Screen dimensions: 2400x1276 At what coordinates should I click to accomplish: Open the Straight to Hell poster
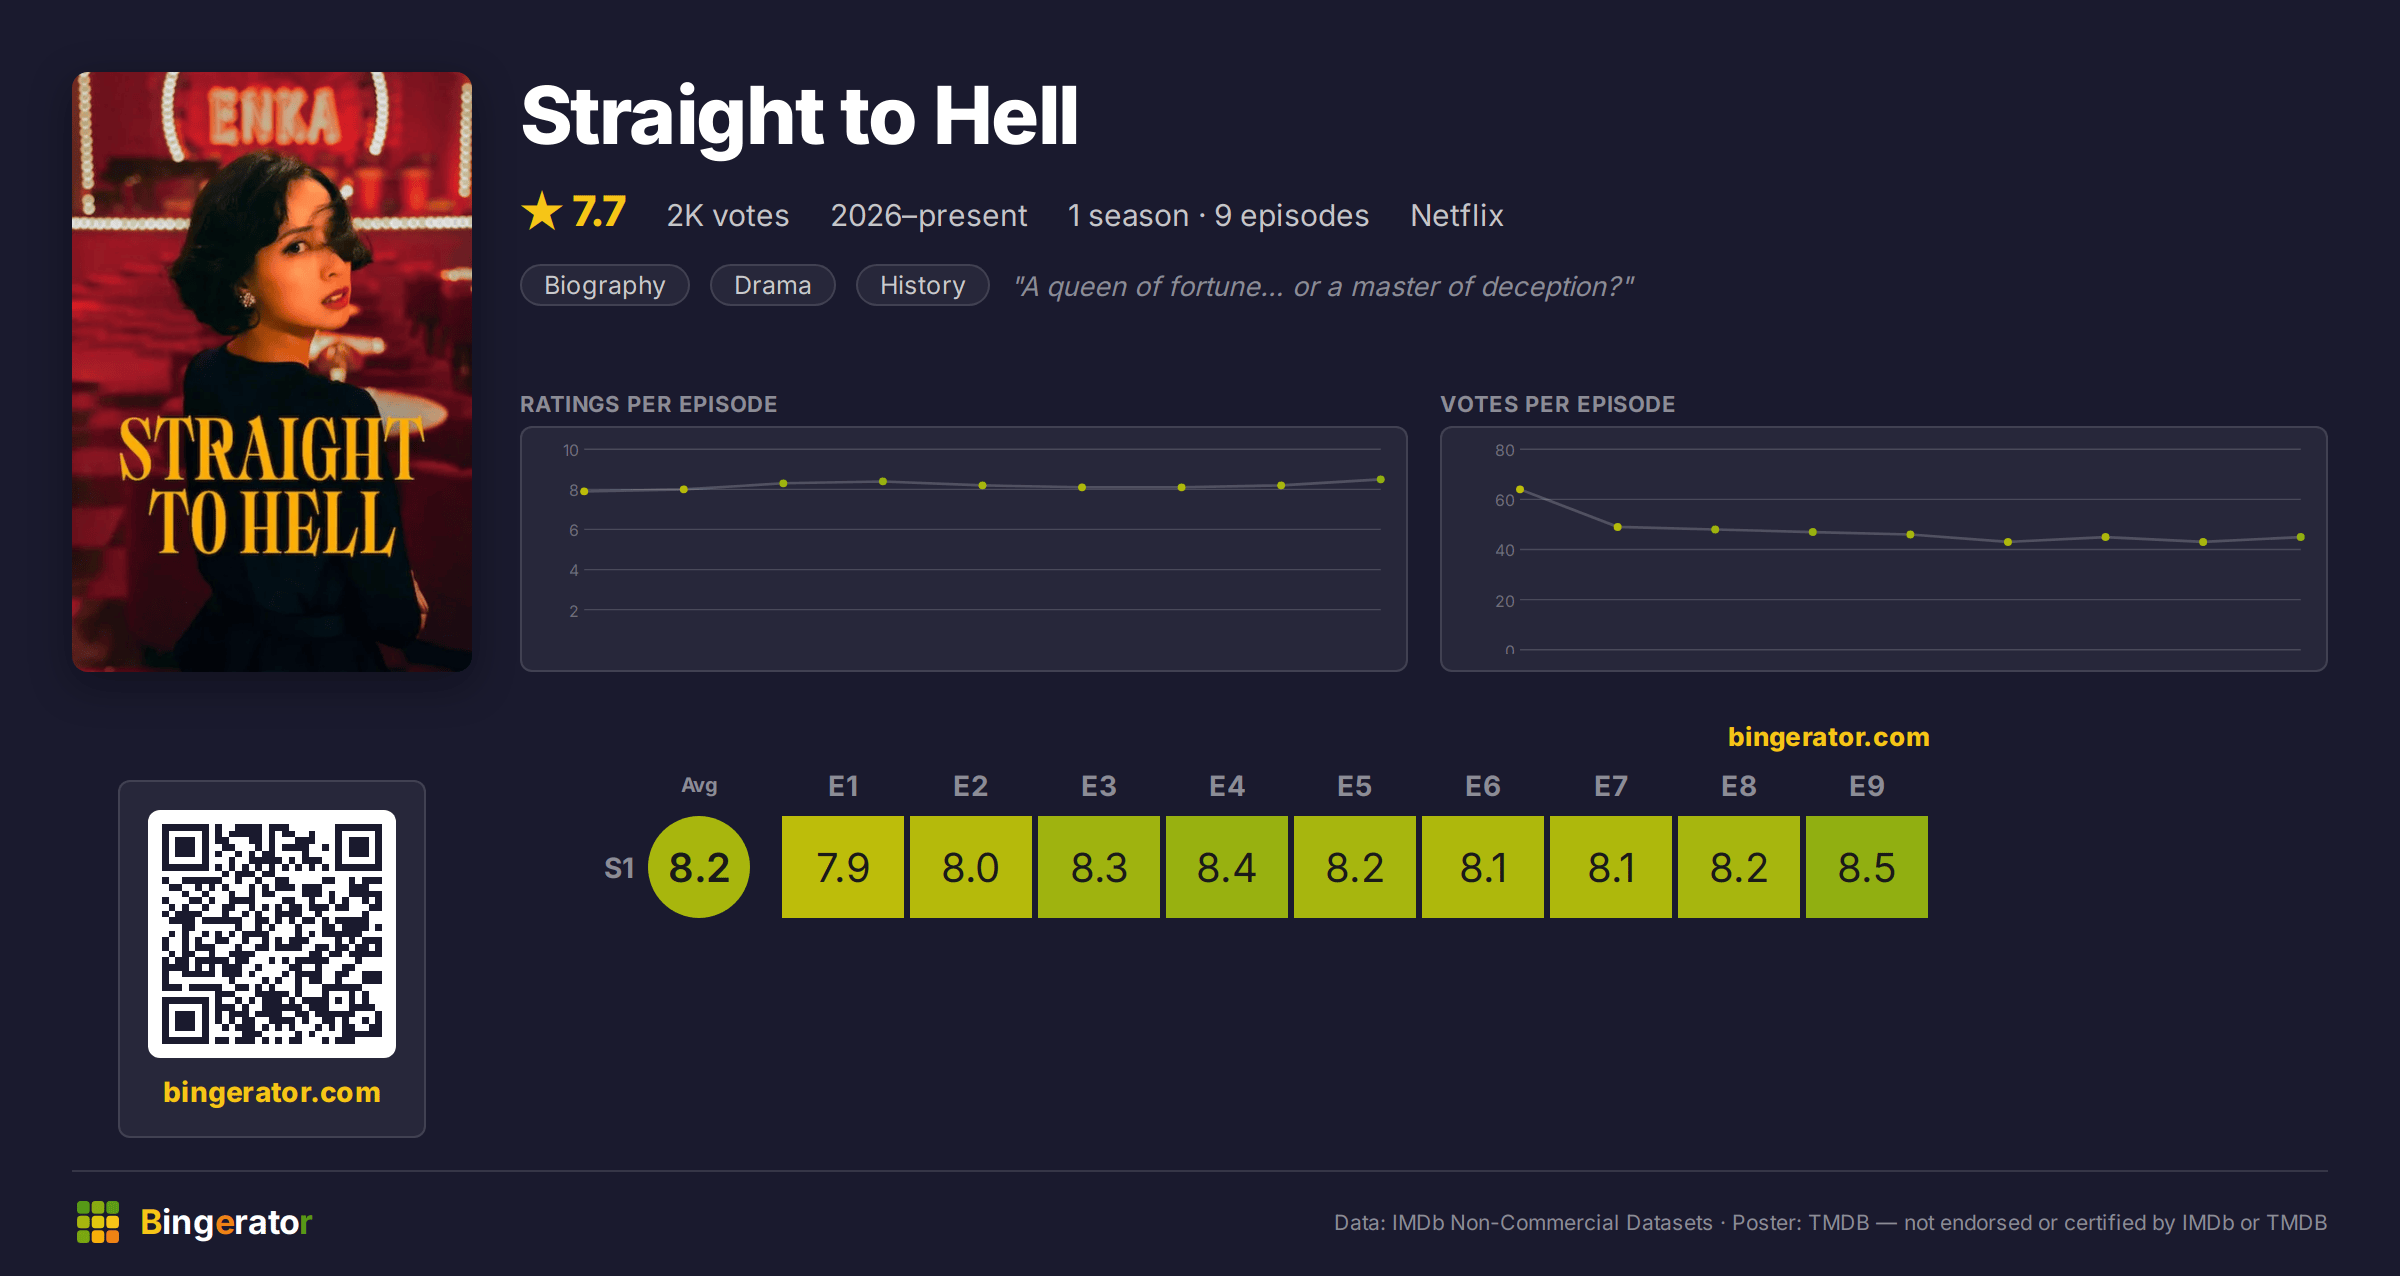click(x=272, y=371)
